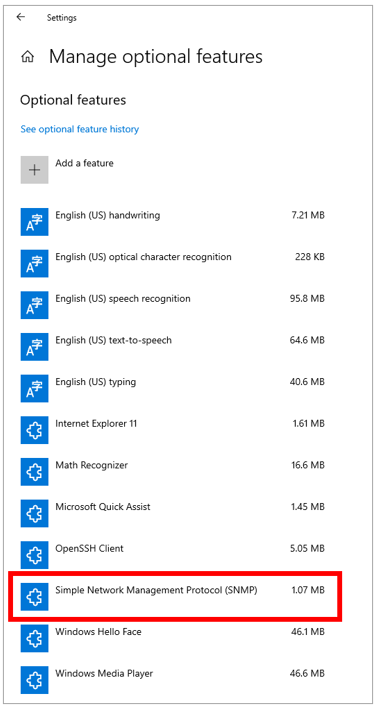Select Simple Network Management Protocol (SNMP) feature

(173, 596)
